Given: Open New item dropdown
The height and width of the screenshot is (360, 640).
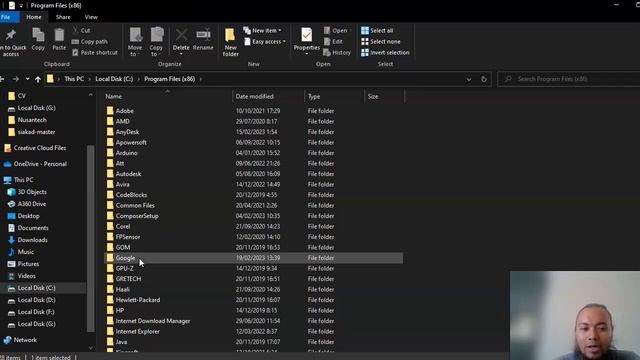Looking at the screenshot, I should (x=263, y=31).
